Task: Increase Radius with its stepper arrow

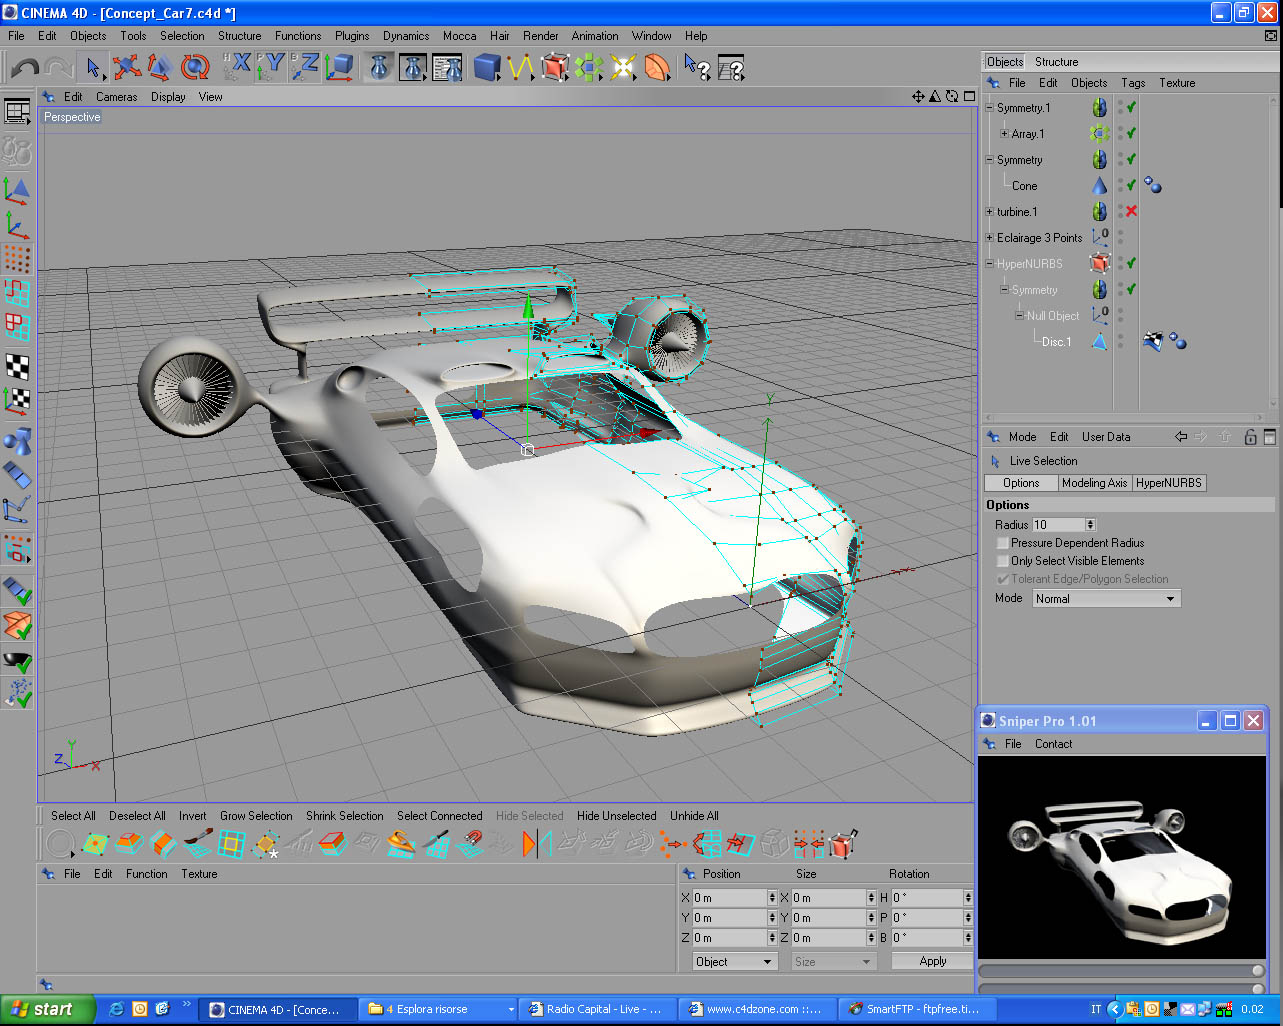Action: pyautogui.click(x=1090, y=521)
